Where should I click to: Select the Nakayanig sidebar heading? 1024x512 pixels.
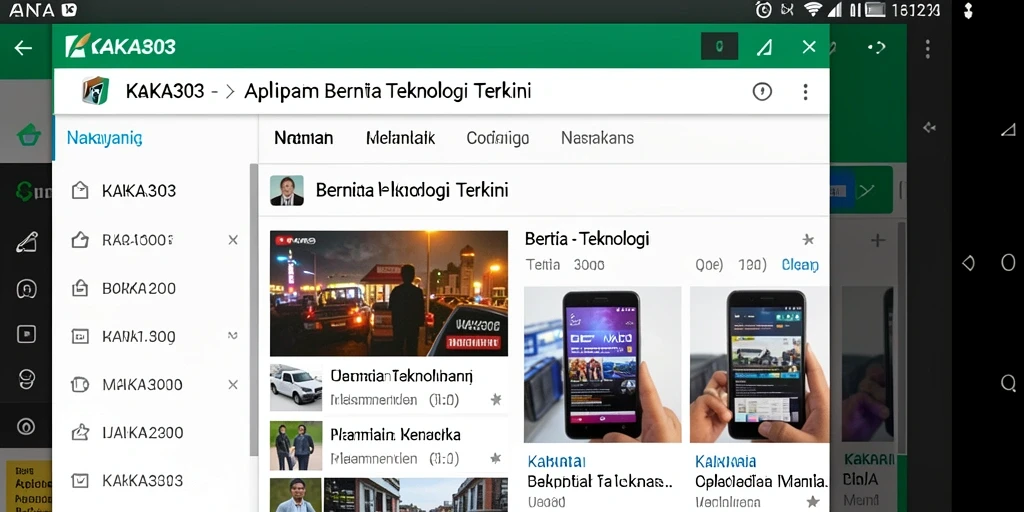(104, 138)
